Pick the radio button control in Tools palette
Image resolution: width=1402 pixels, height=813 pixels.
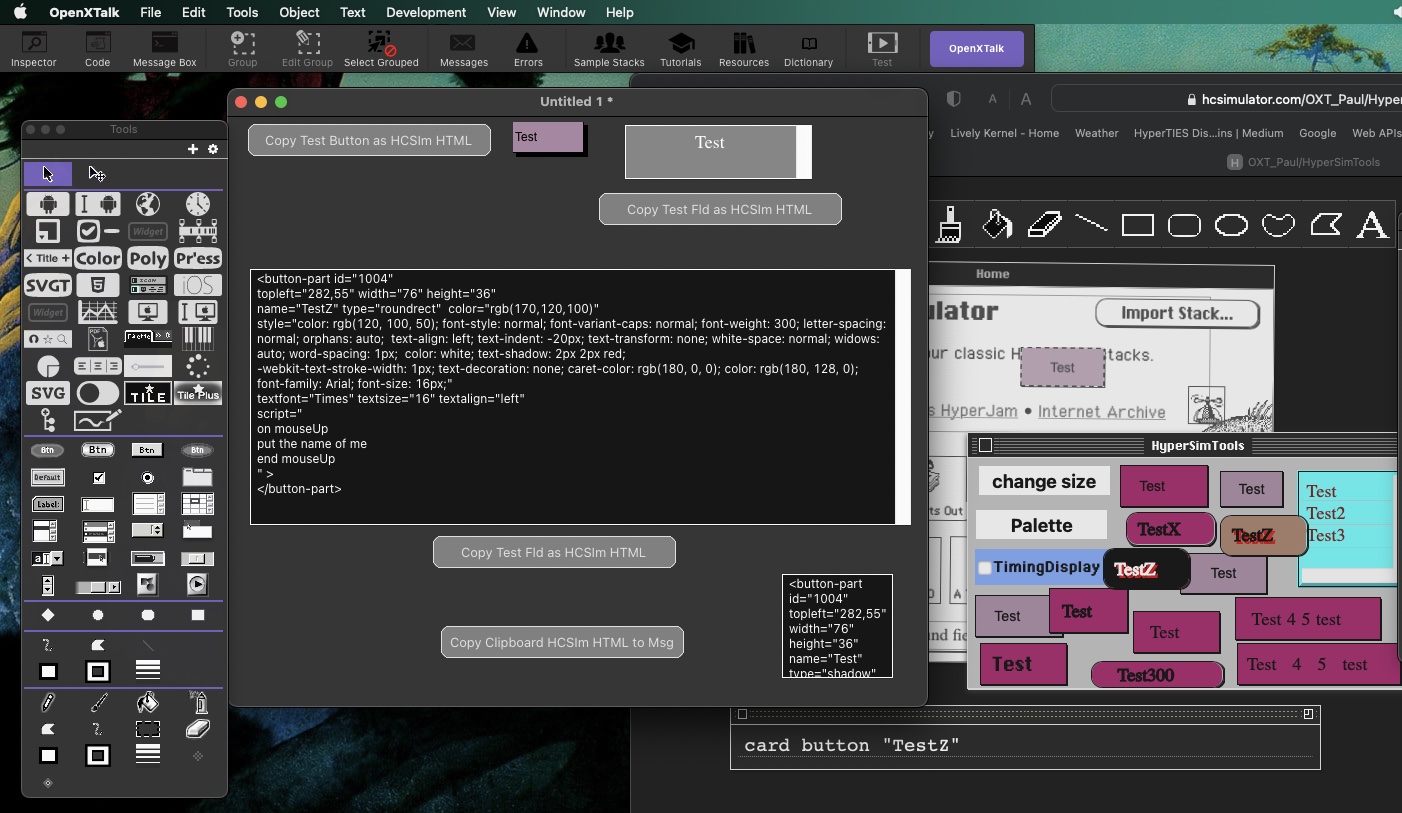pos(148,477)
